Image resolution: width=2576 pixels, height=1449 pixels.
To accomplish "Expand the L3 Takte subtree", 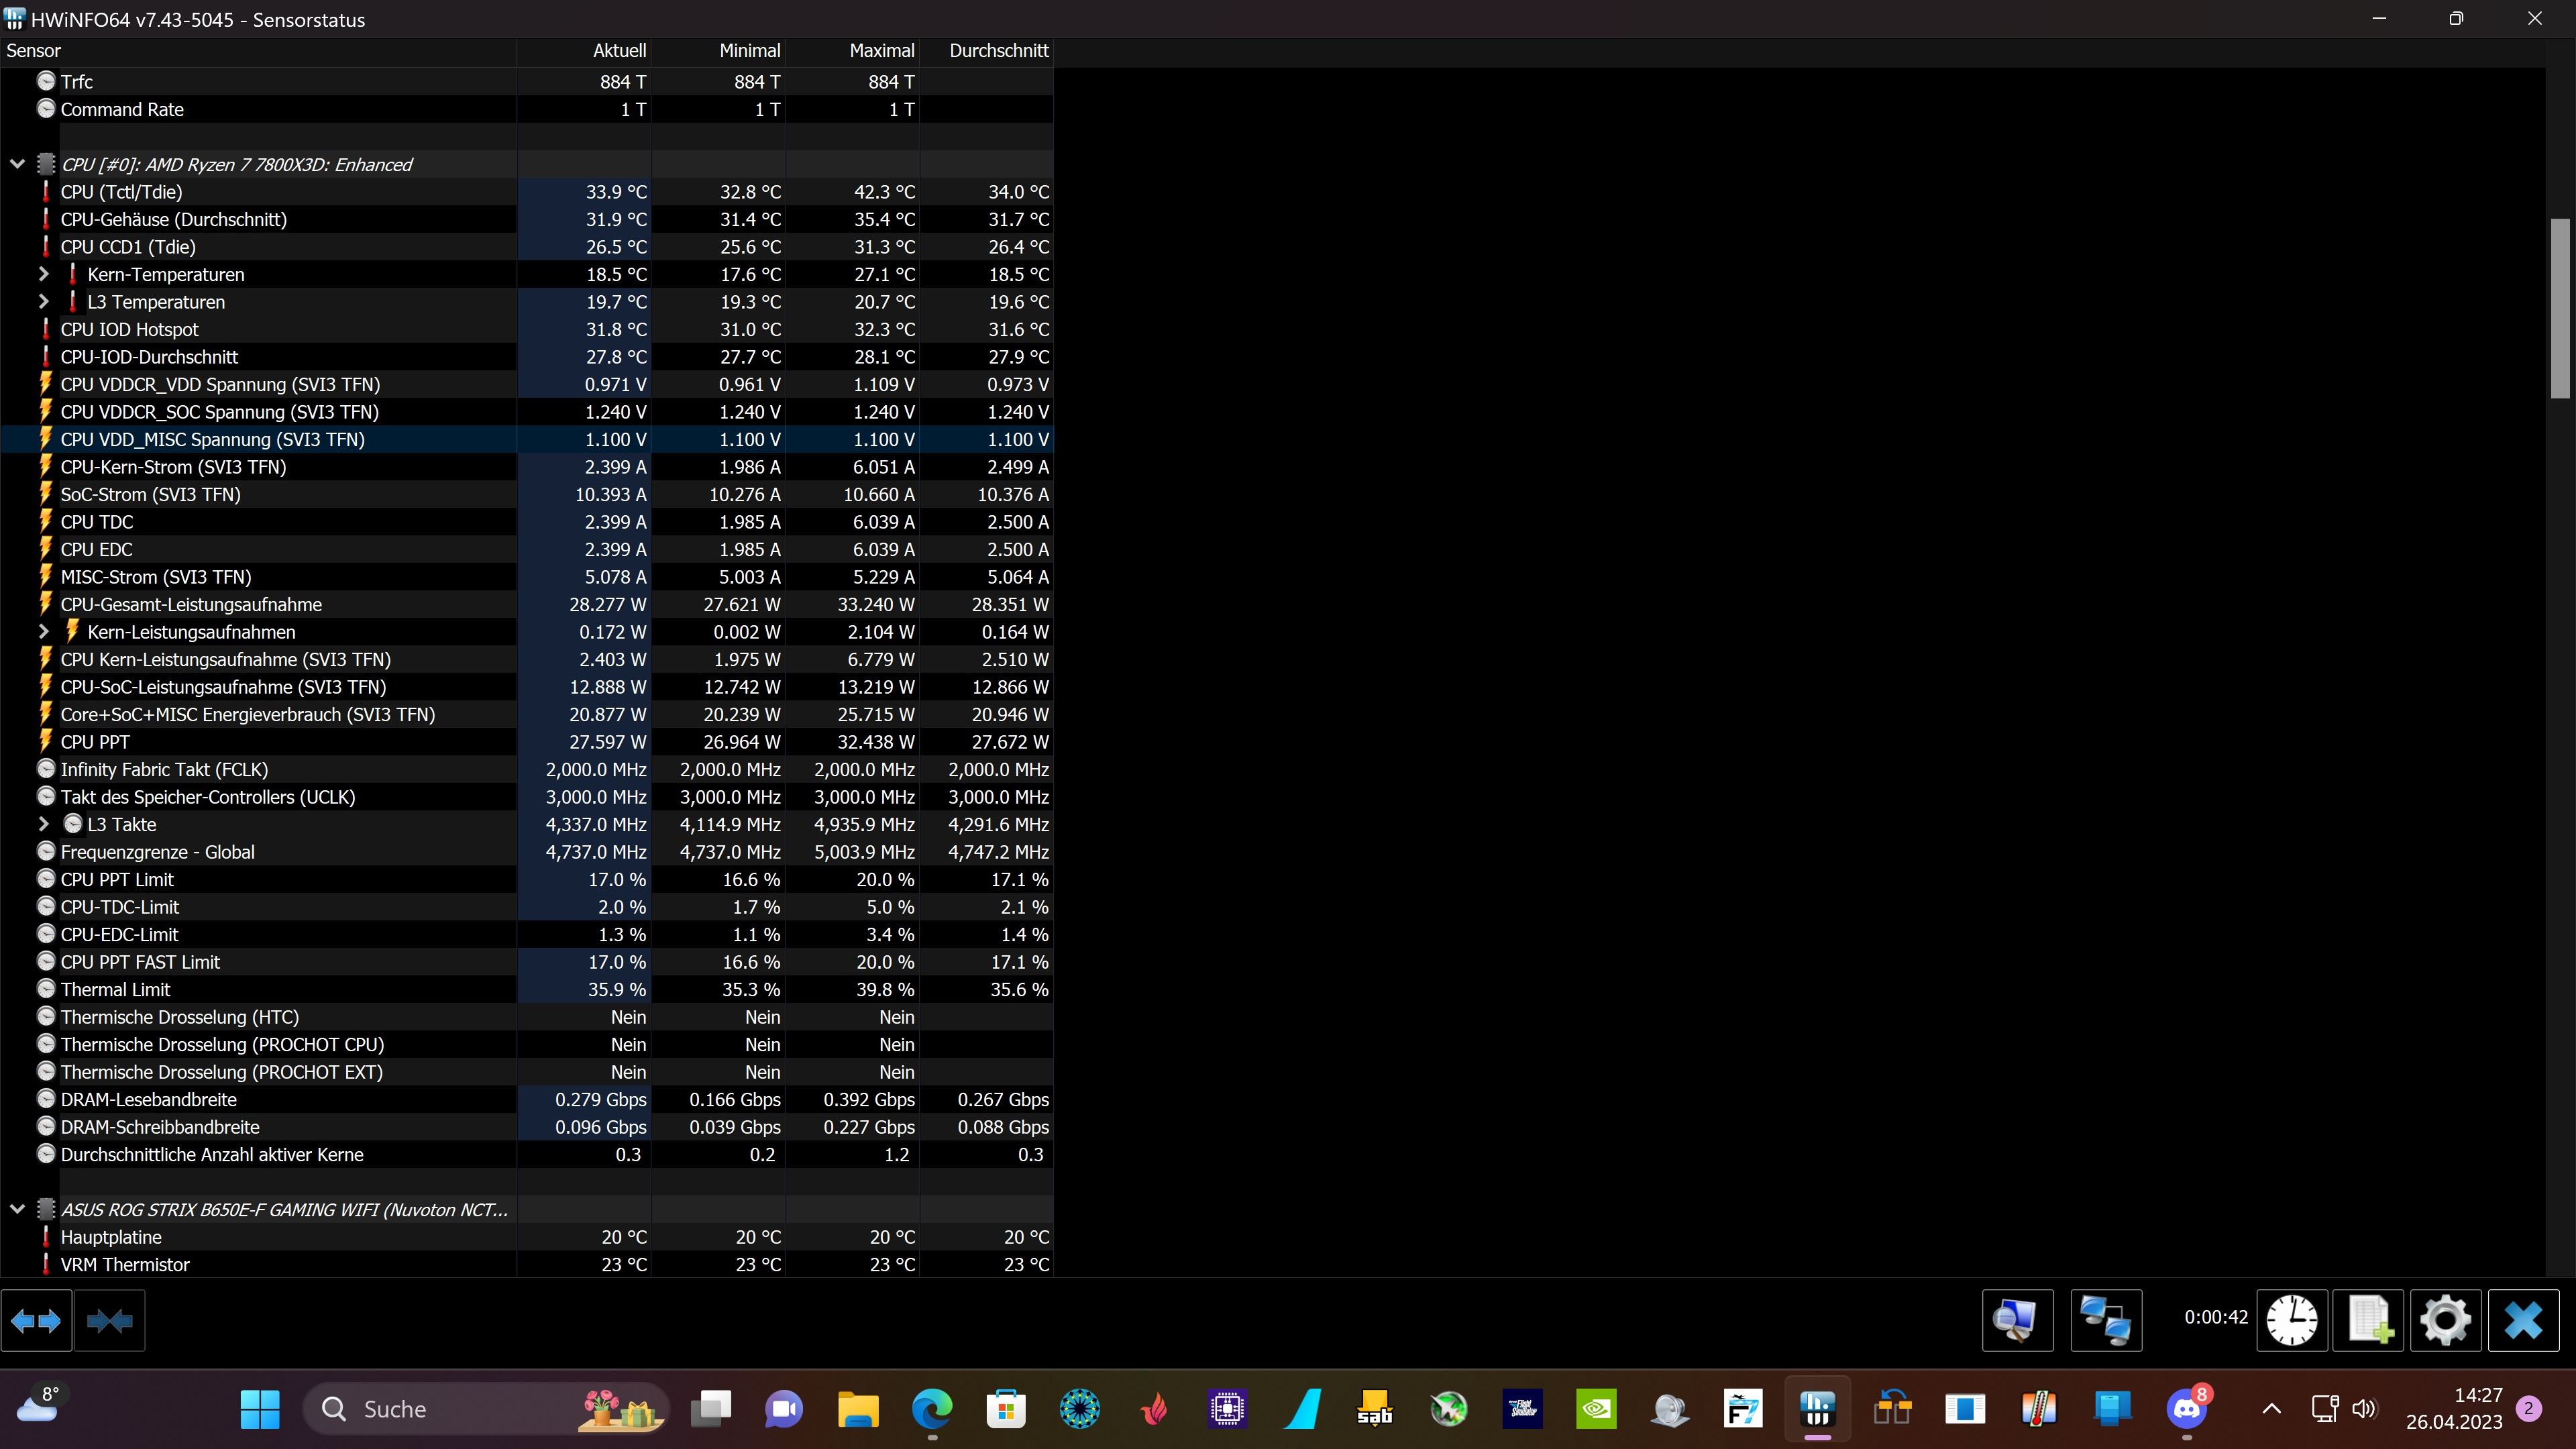I will (x=43, y=824).
